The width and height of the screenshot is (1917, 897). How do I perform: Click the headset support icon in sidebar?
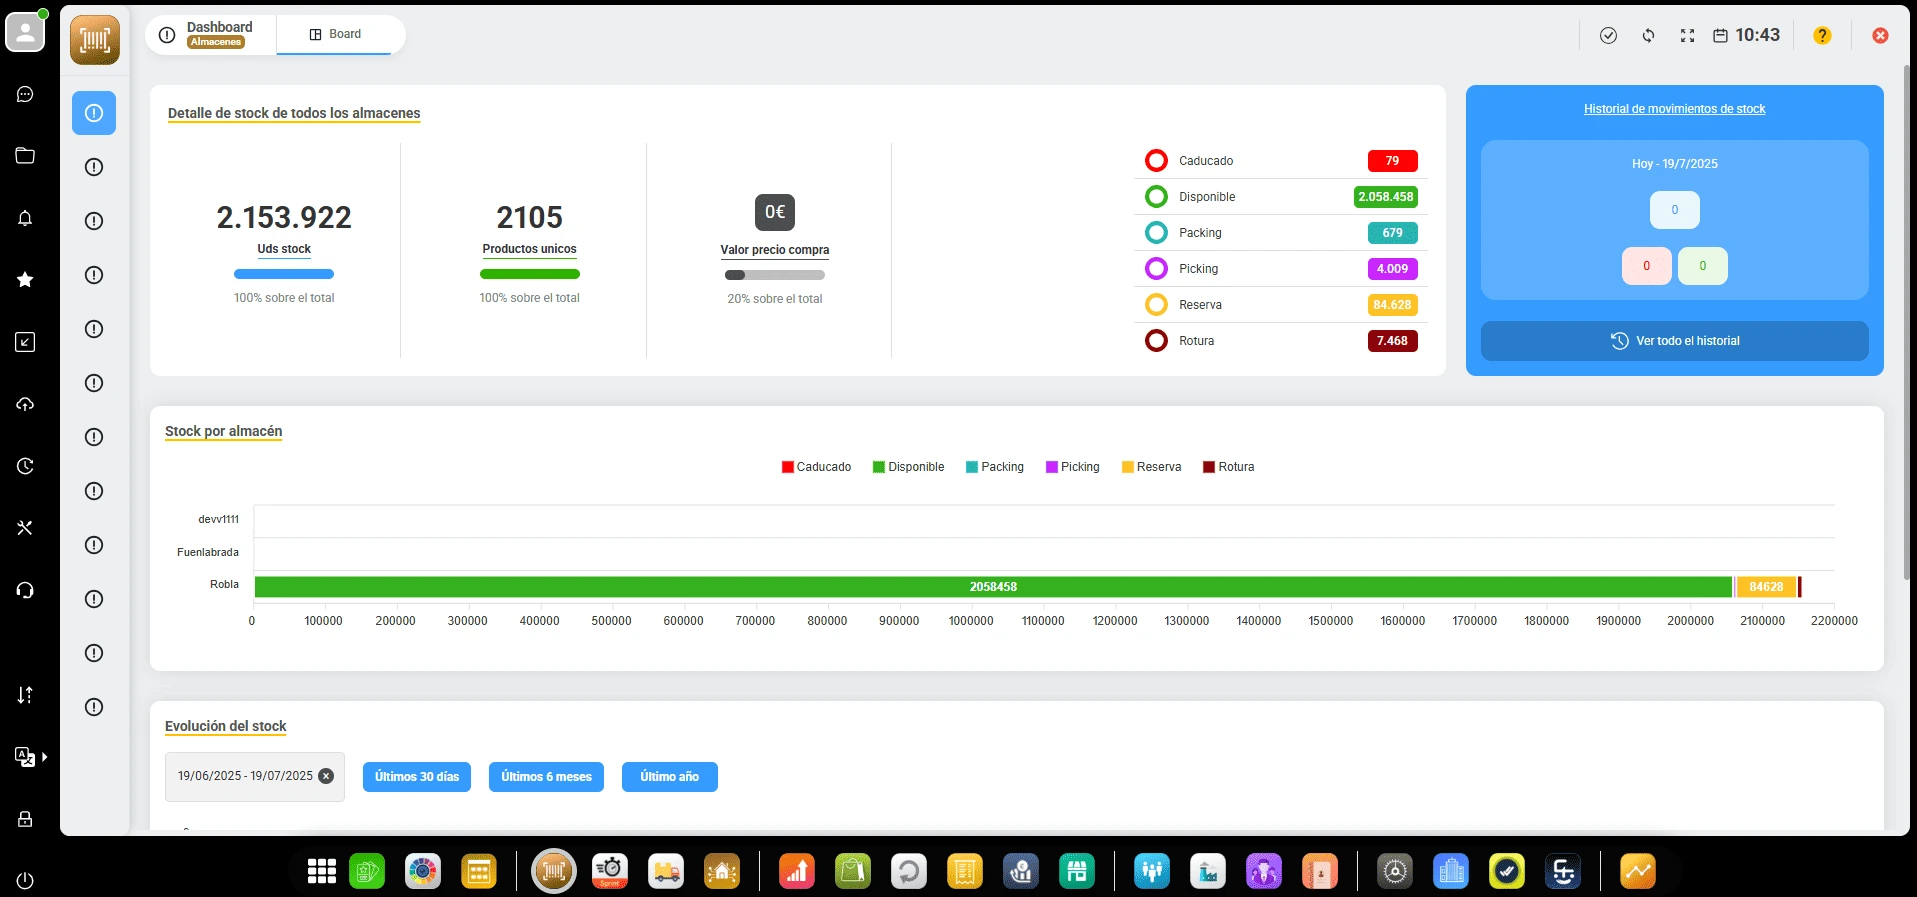click(25, 590)
